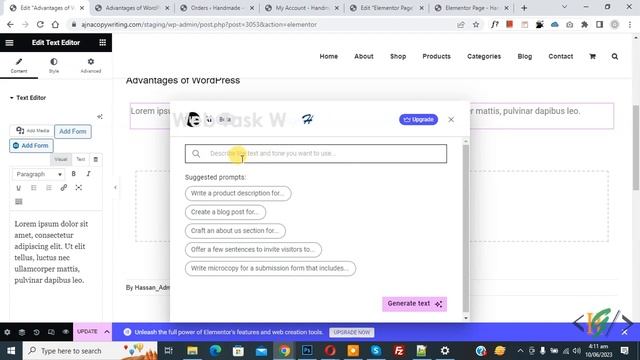The width and height of the screenshot is (640, 360).
Task: Open the Paragraph format dropdown
Action: point(38,174)
